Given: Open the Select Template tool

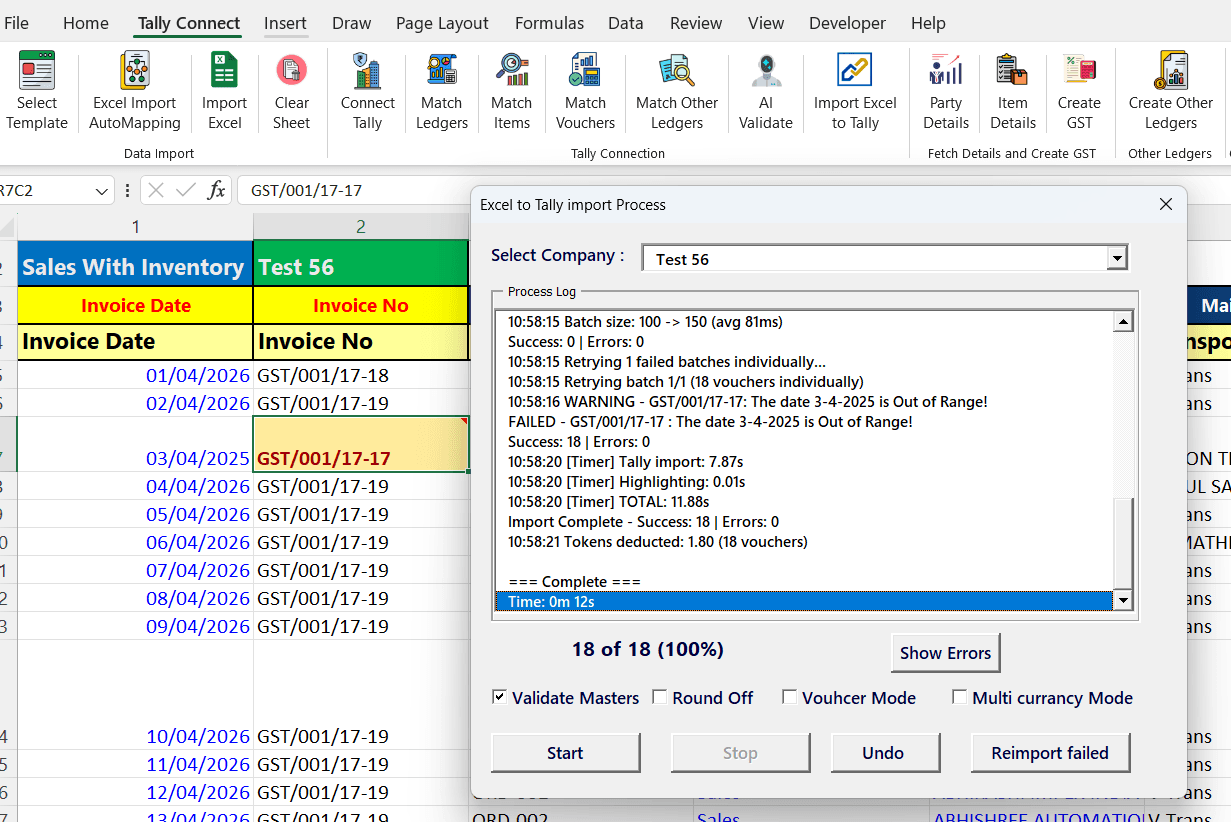Looking at the screenshot, I should (x=37, y=90).
